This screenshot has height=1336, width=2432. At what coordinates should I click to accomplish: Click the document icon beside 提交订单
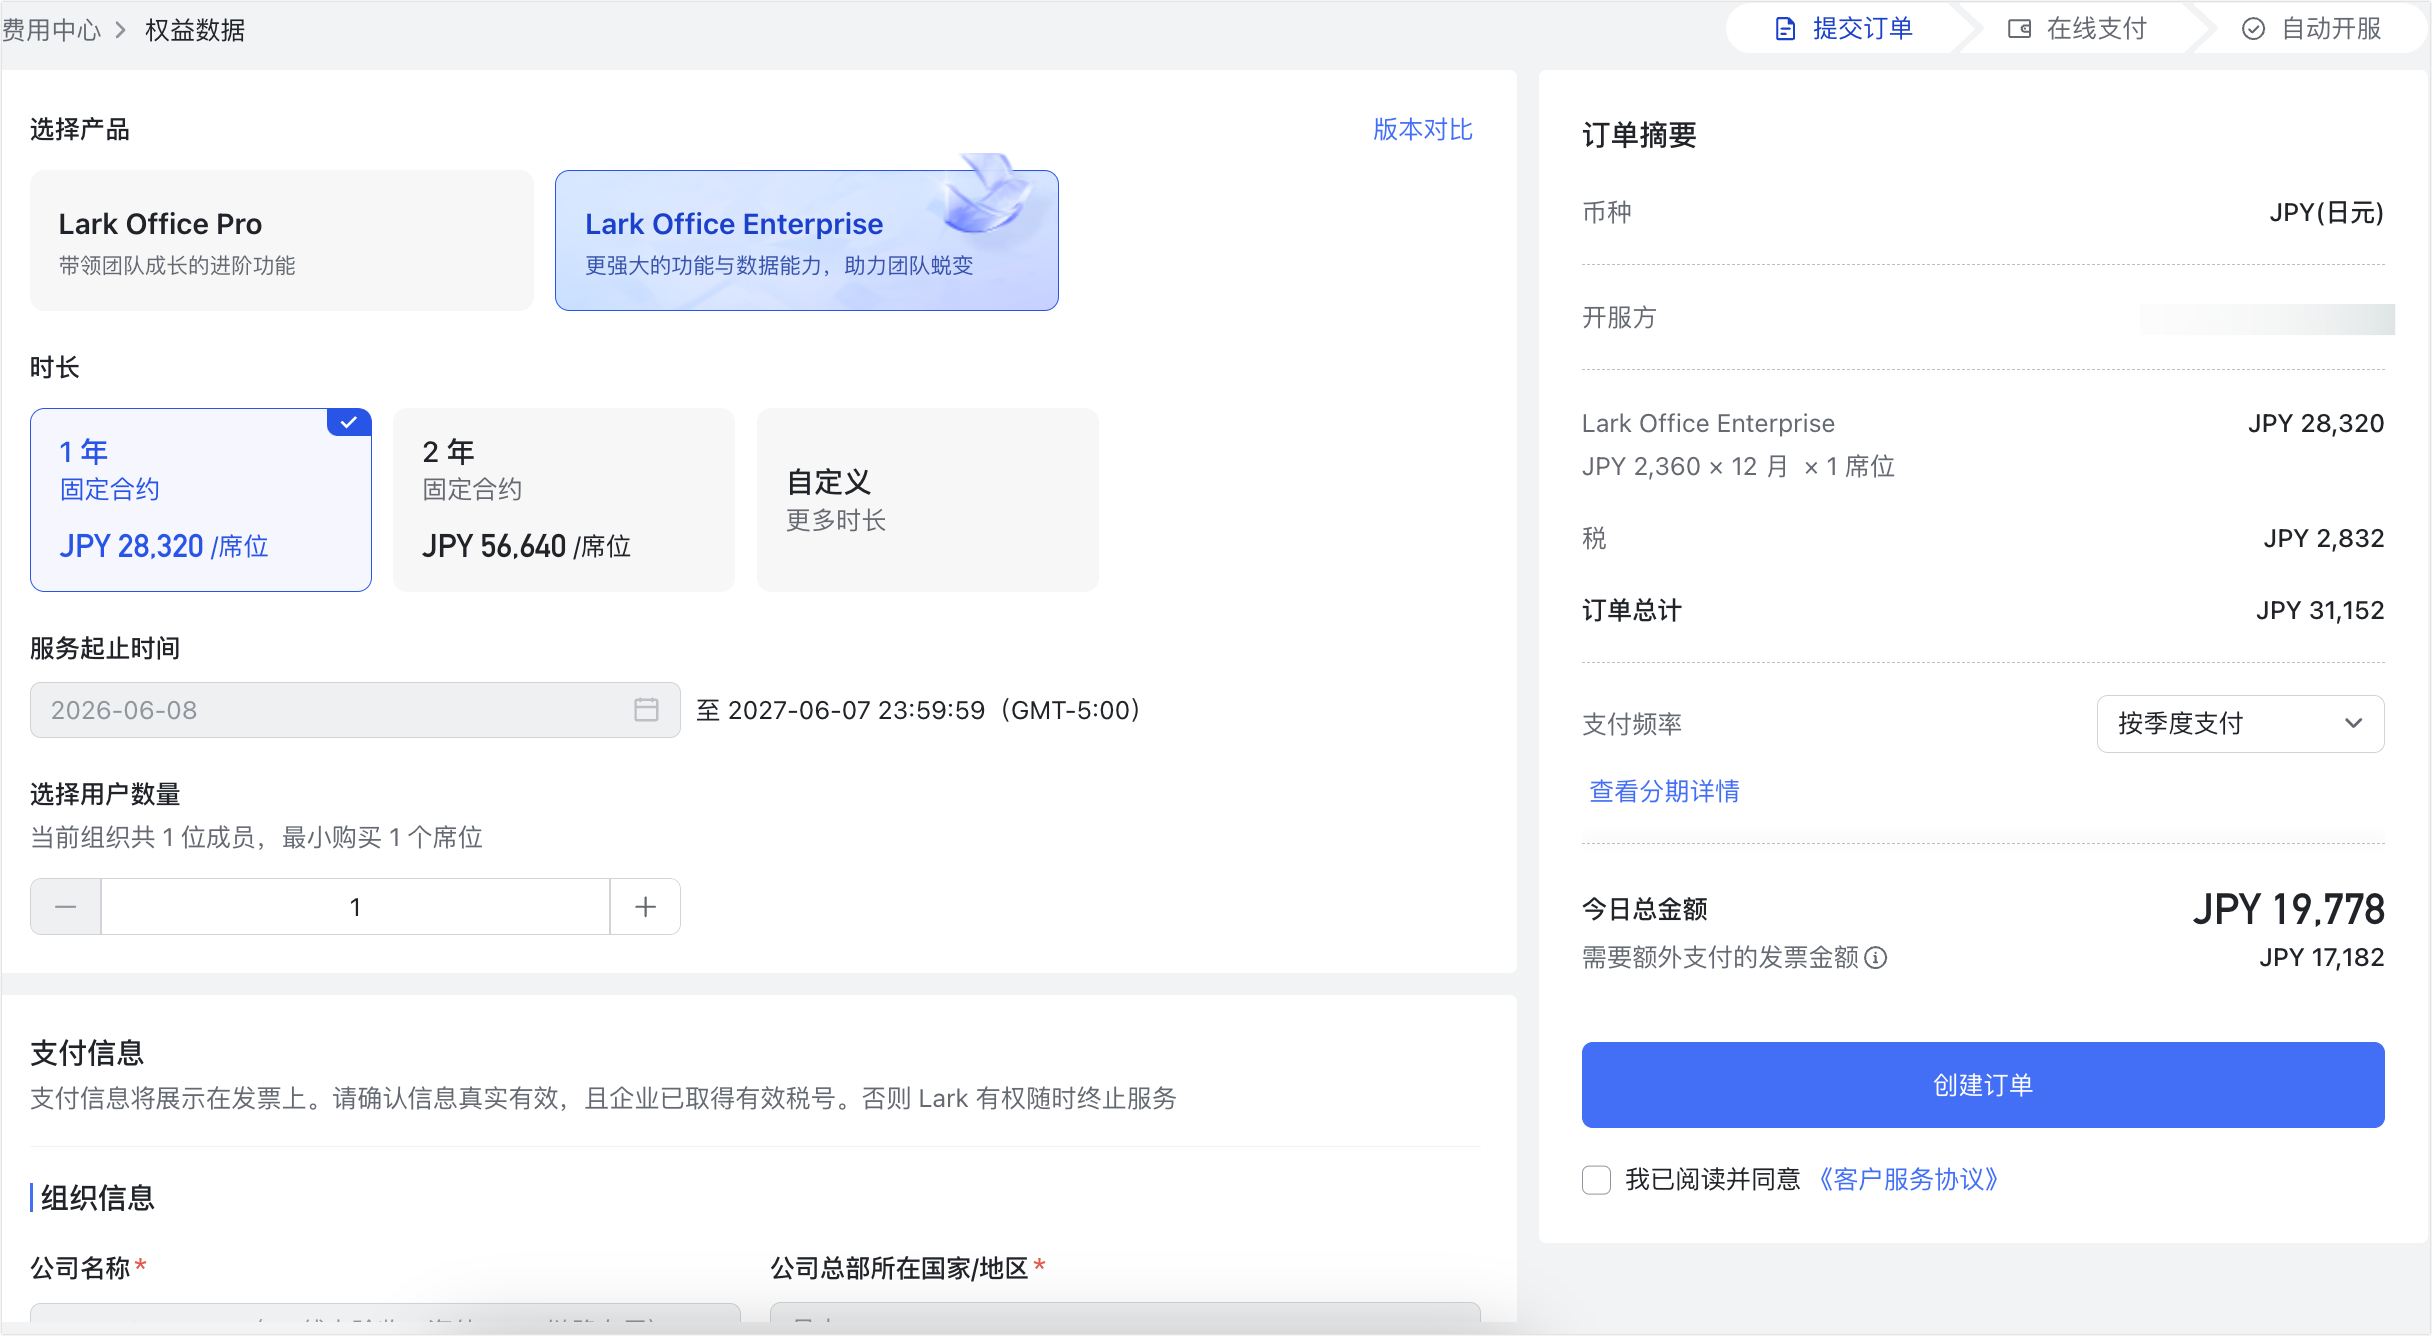pyautogui.click(x=1785, y=29)
